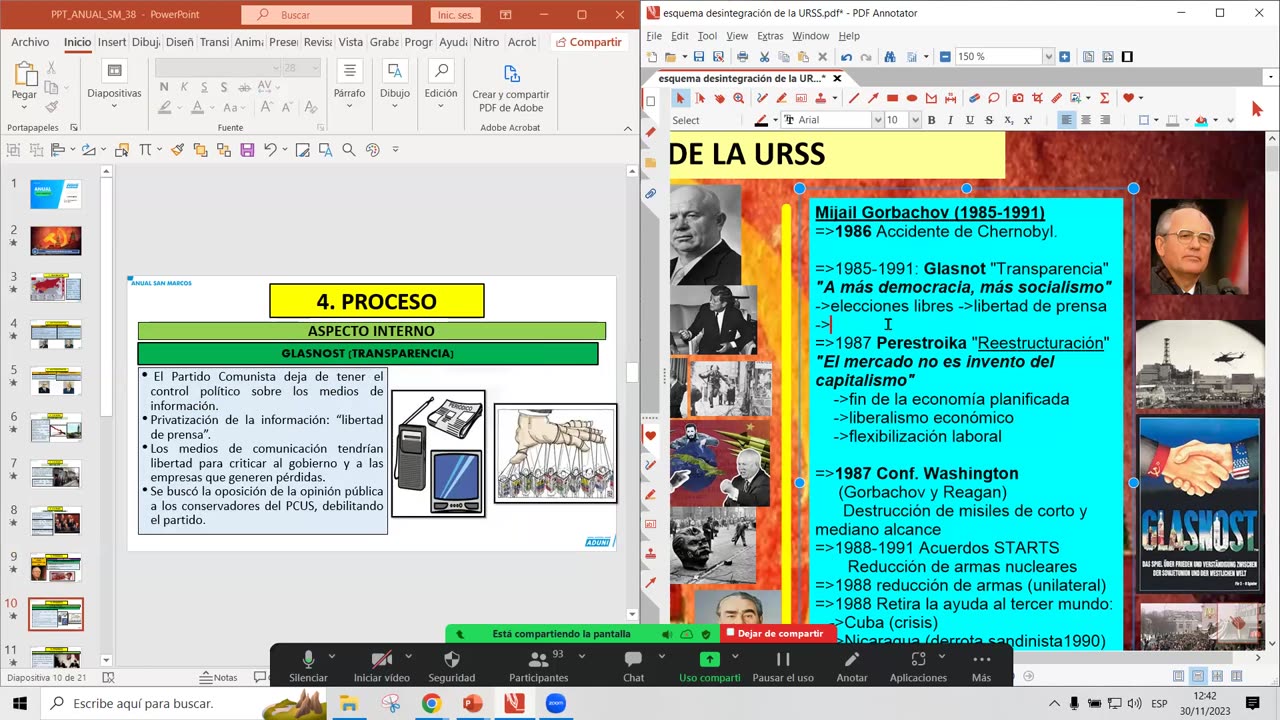Toggle italic text in PDF Annotator

pos(950,120)
